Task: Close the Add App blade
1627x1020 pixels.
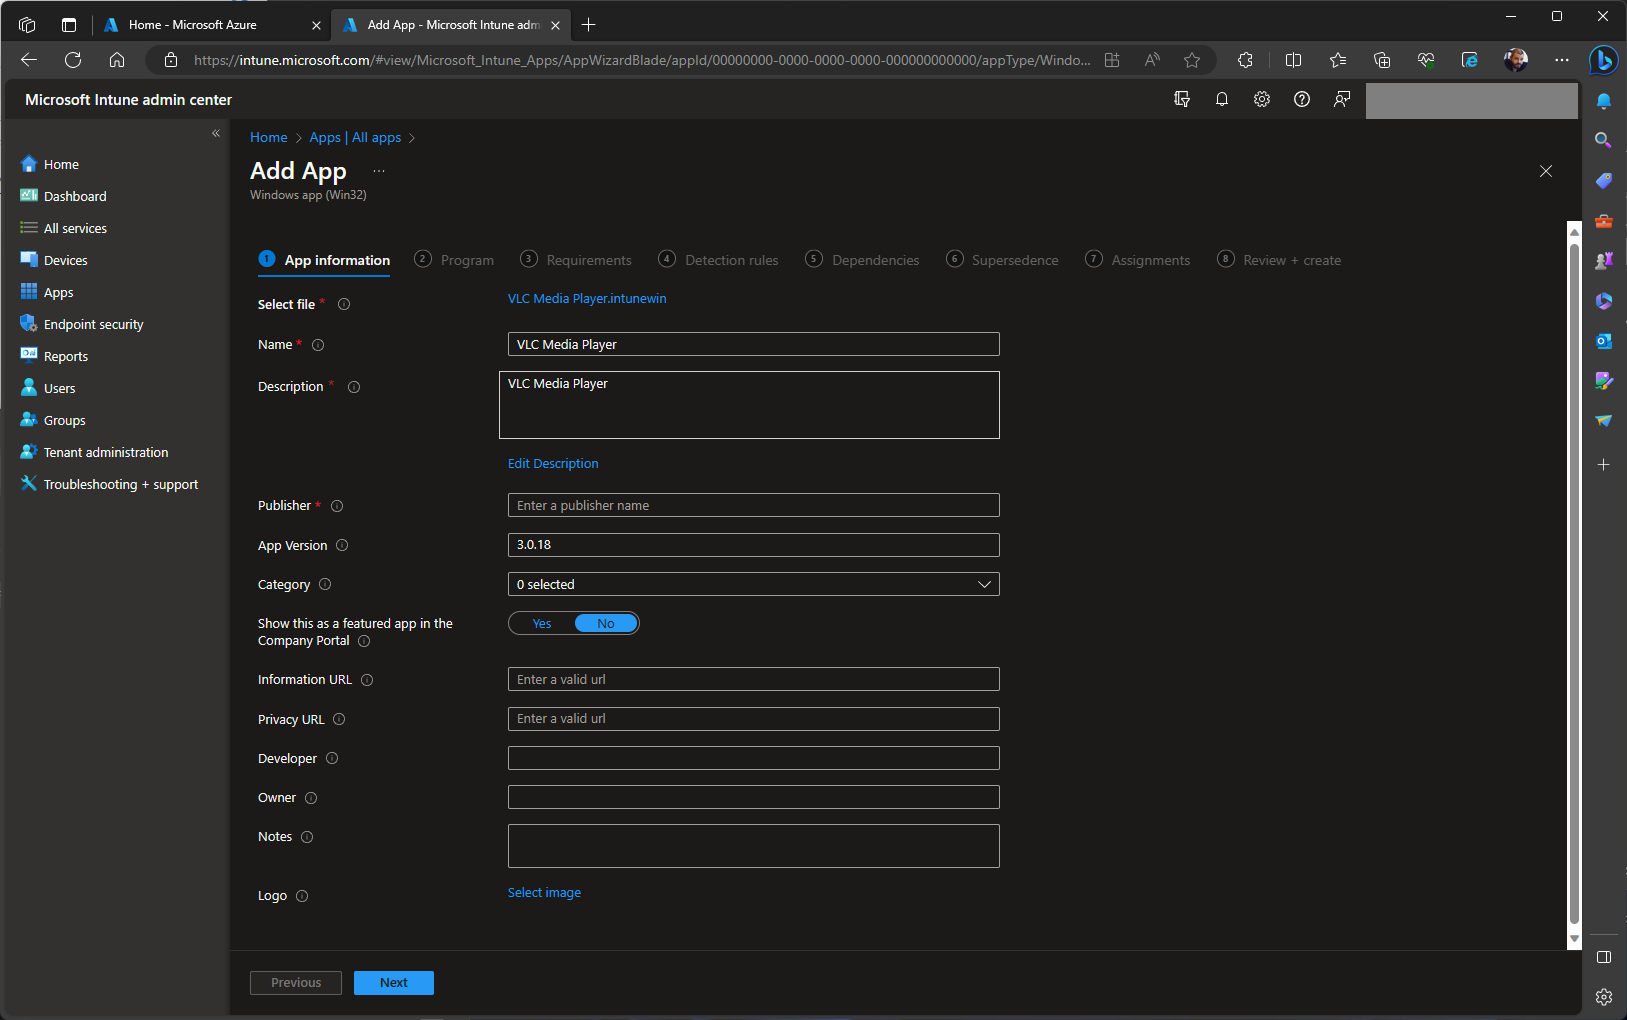Action: coord(1546,171)
